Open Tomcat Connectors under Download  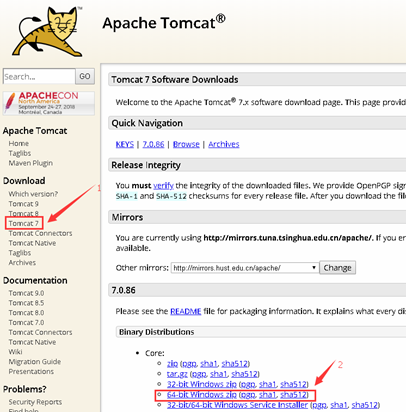click(x=40, y=233)
